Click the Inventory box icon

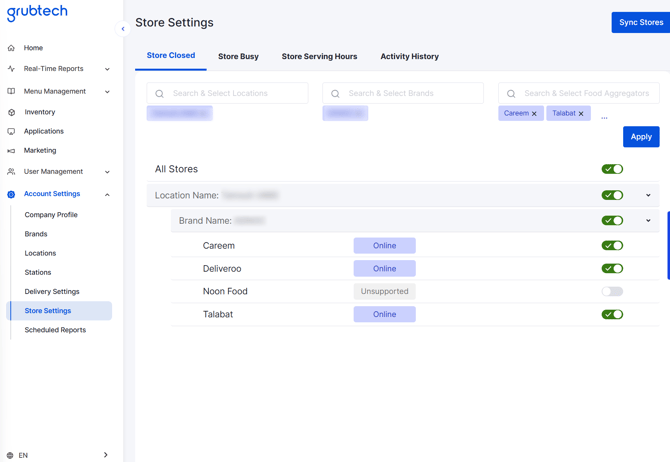coord(11,112)
